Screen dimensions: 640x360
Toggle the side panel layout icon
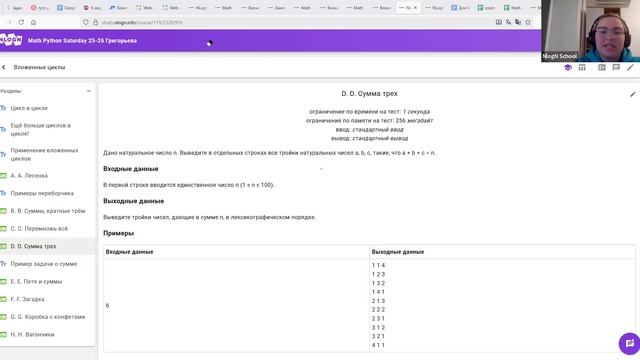(602, 67)
